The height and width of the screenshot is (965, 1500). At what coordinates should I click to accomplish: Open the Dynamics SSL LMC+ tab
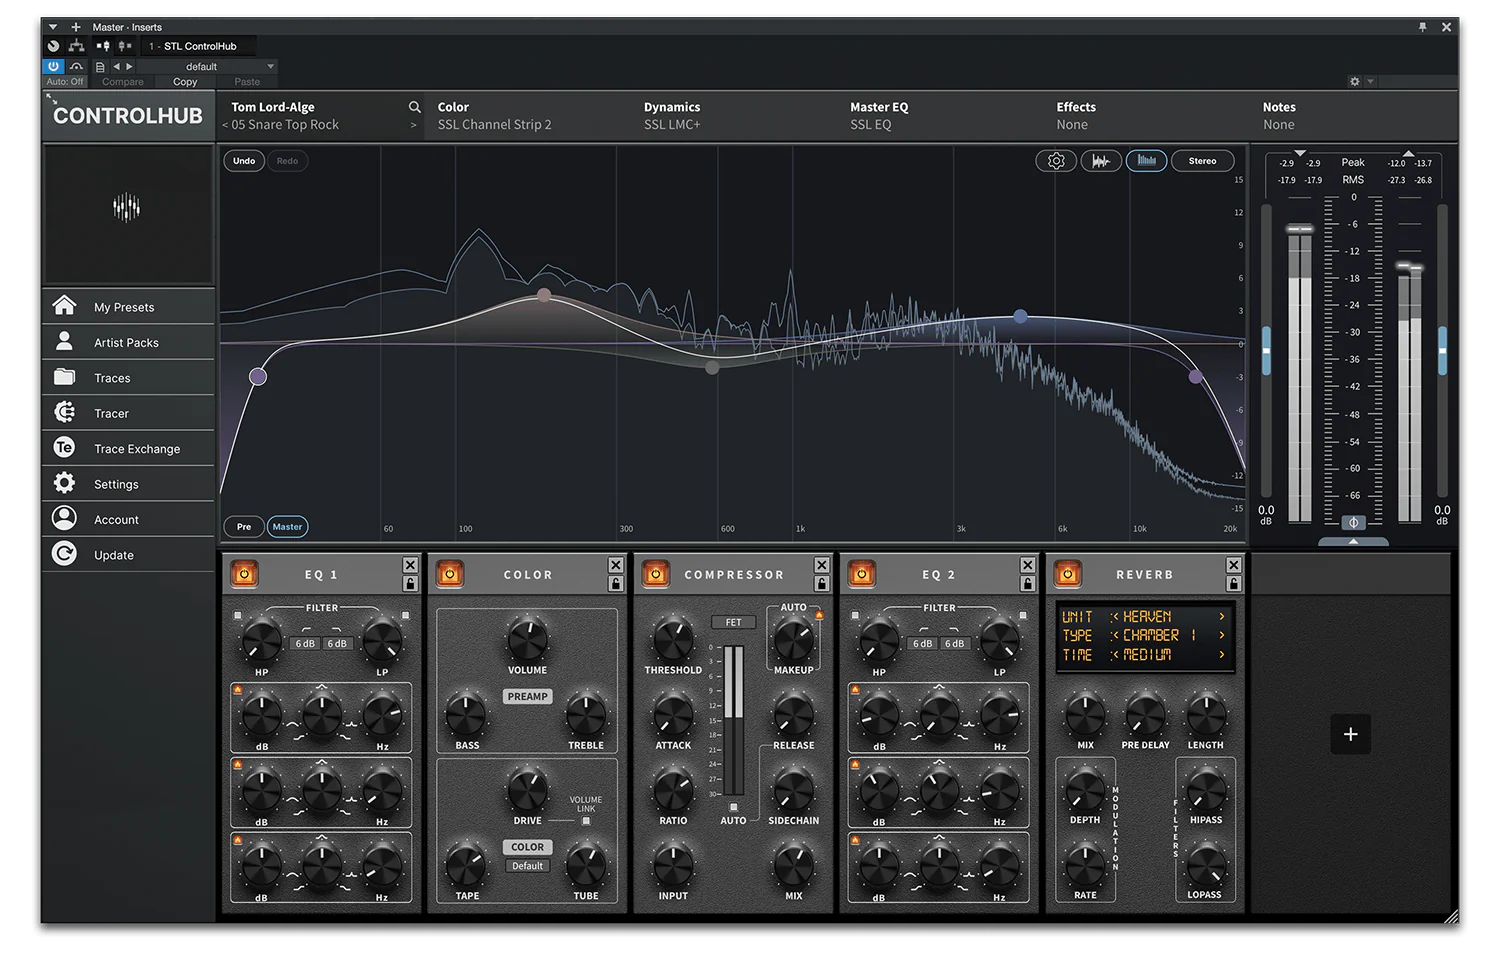pyautogui.click(x=672, y=116)
